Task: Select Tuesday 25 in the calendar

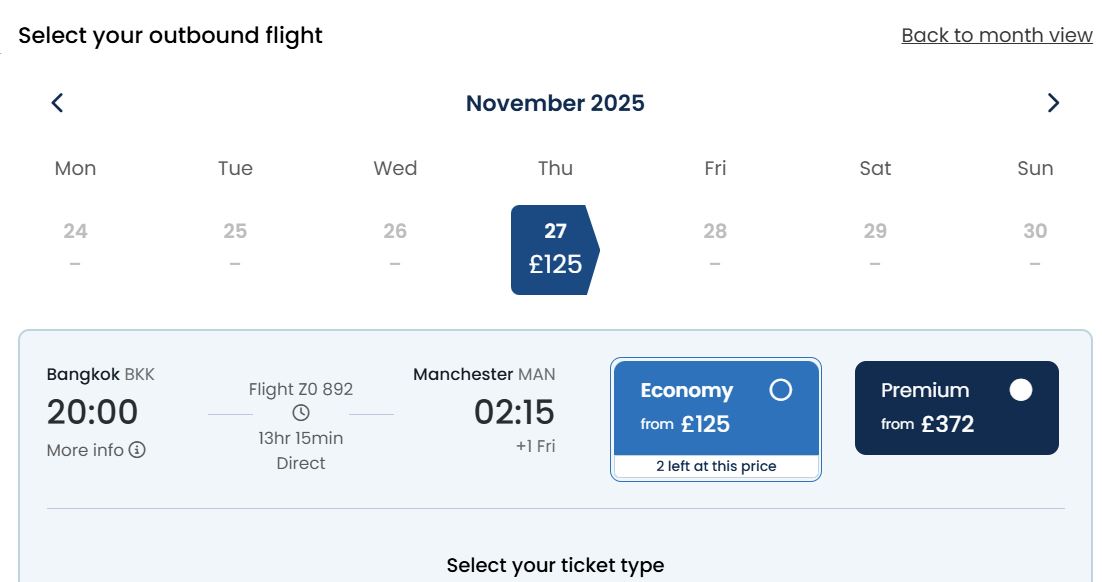Action: pos(235,245)
